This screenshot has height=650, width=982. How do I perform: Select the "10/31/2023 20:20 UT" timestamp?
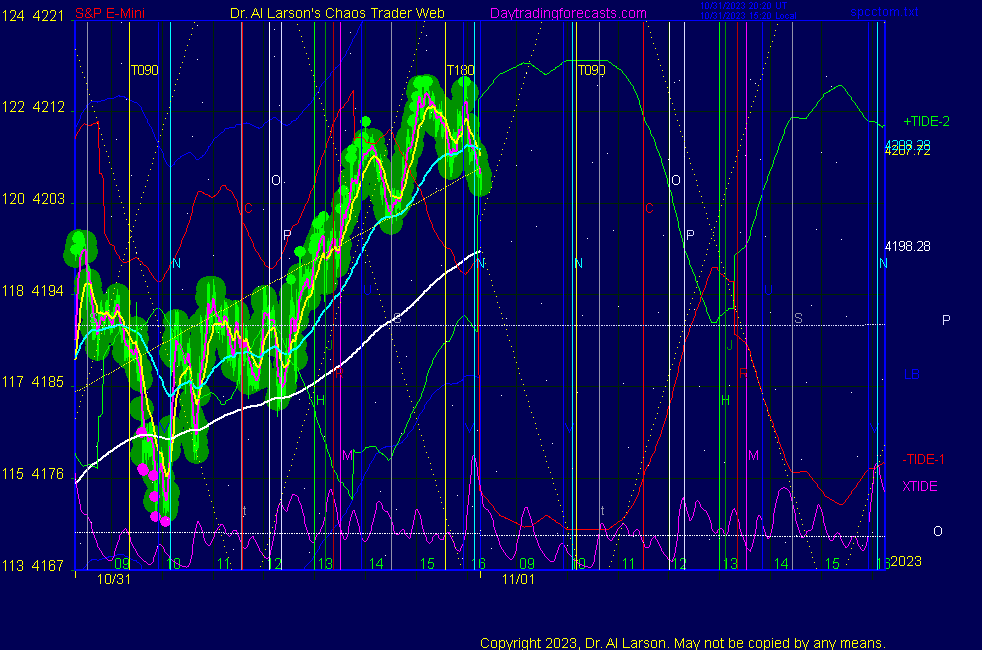click(743, 6)
